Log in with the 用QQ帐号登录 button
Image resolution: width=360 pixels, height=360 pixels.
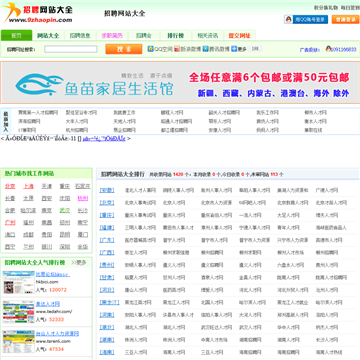[306, 19]
